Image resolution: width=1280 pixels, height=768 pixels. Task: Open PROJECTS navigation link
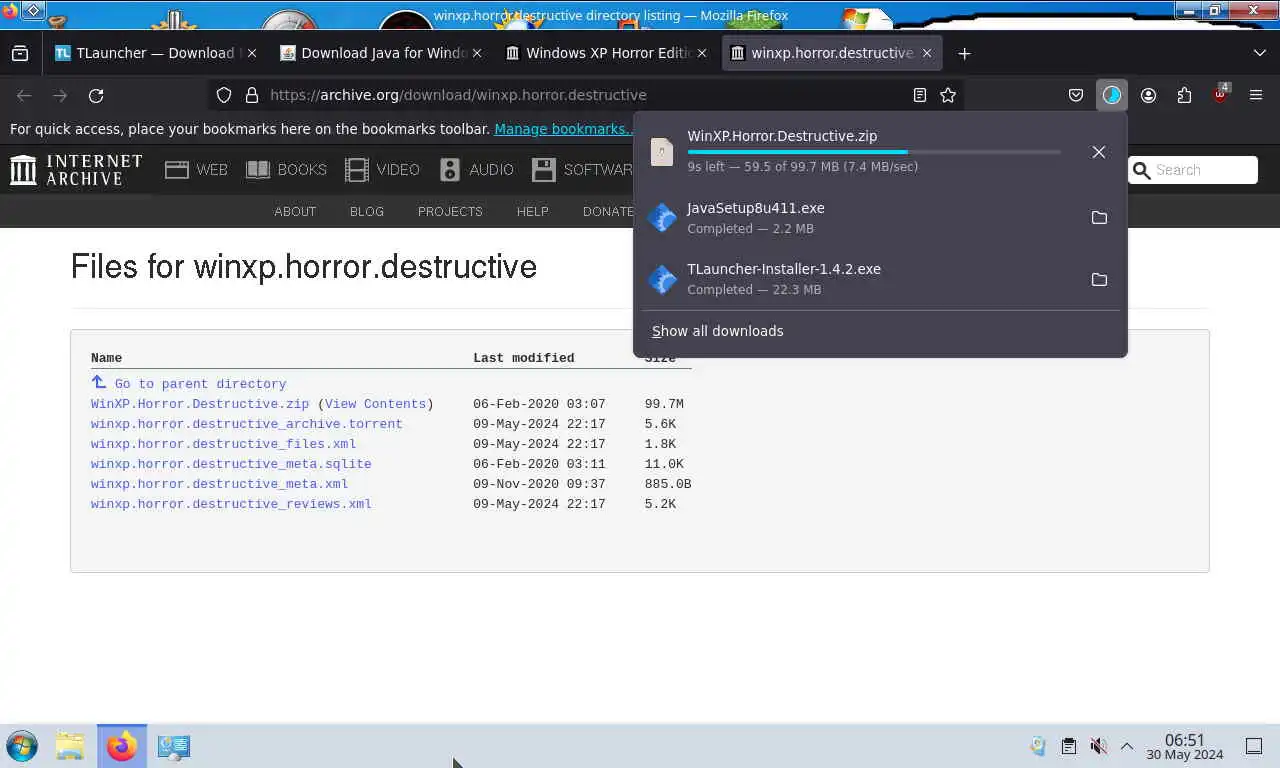point(450,212)
